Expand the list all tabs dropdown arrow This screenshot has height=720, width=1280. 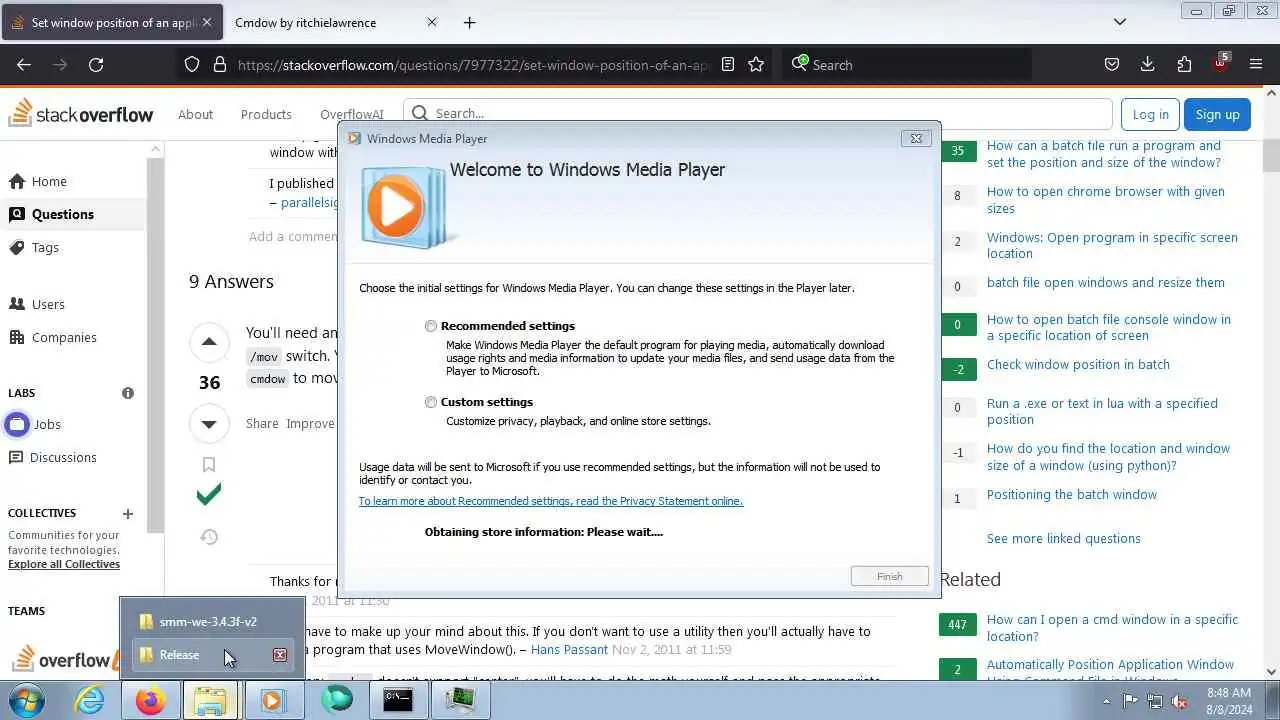pos(1120,22)
